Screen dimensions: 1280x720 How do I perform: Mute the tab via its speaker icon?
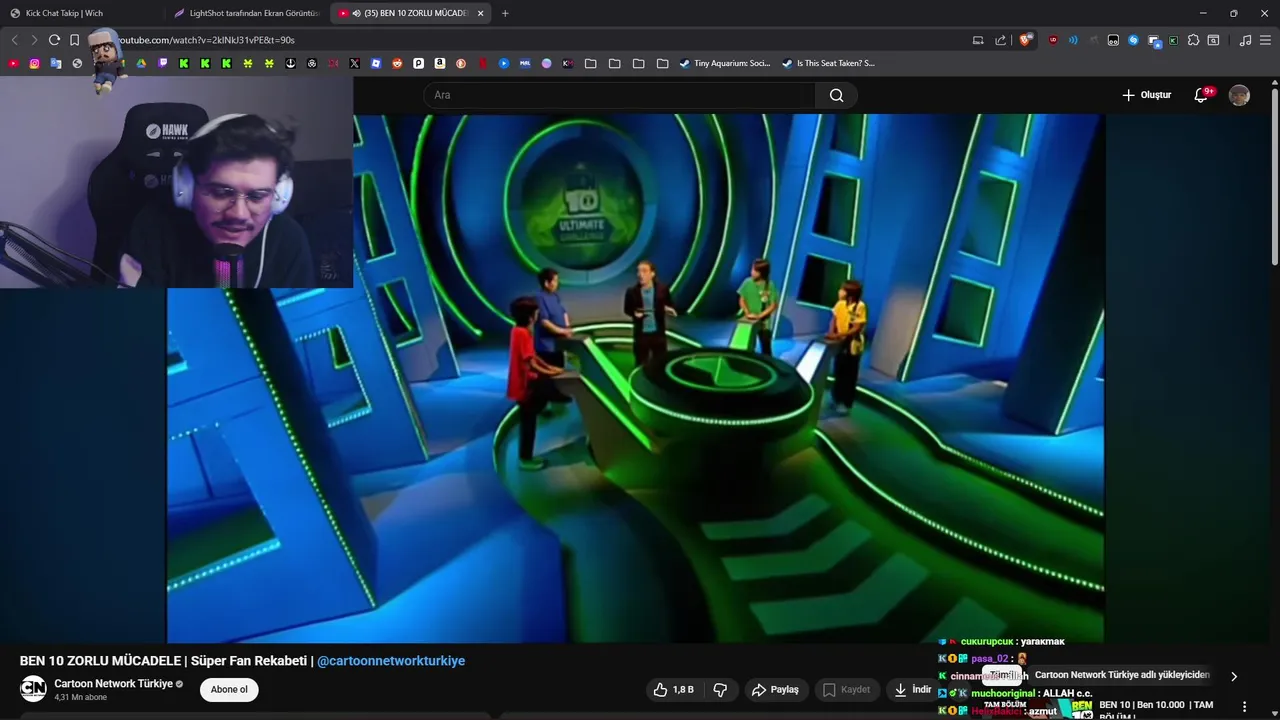357,13
